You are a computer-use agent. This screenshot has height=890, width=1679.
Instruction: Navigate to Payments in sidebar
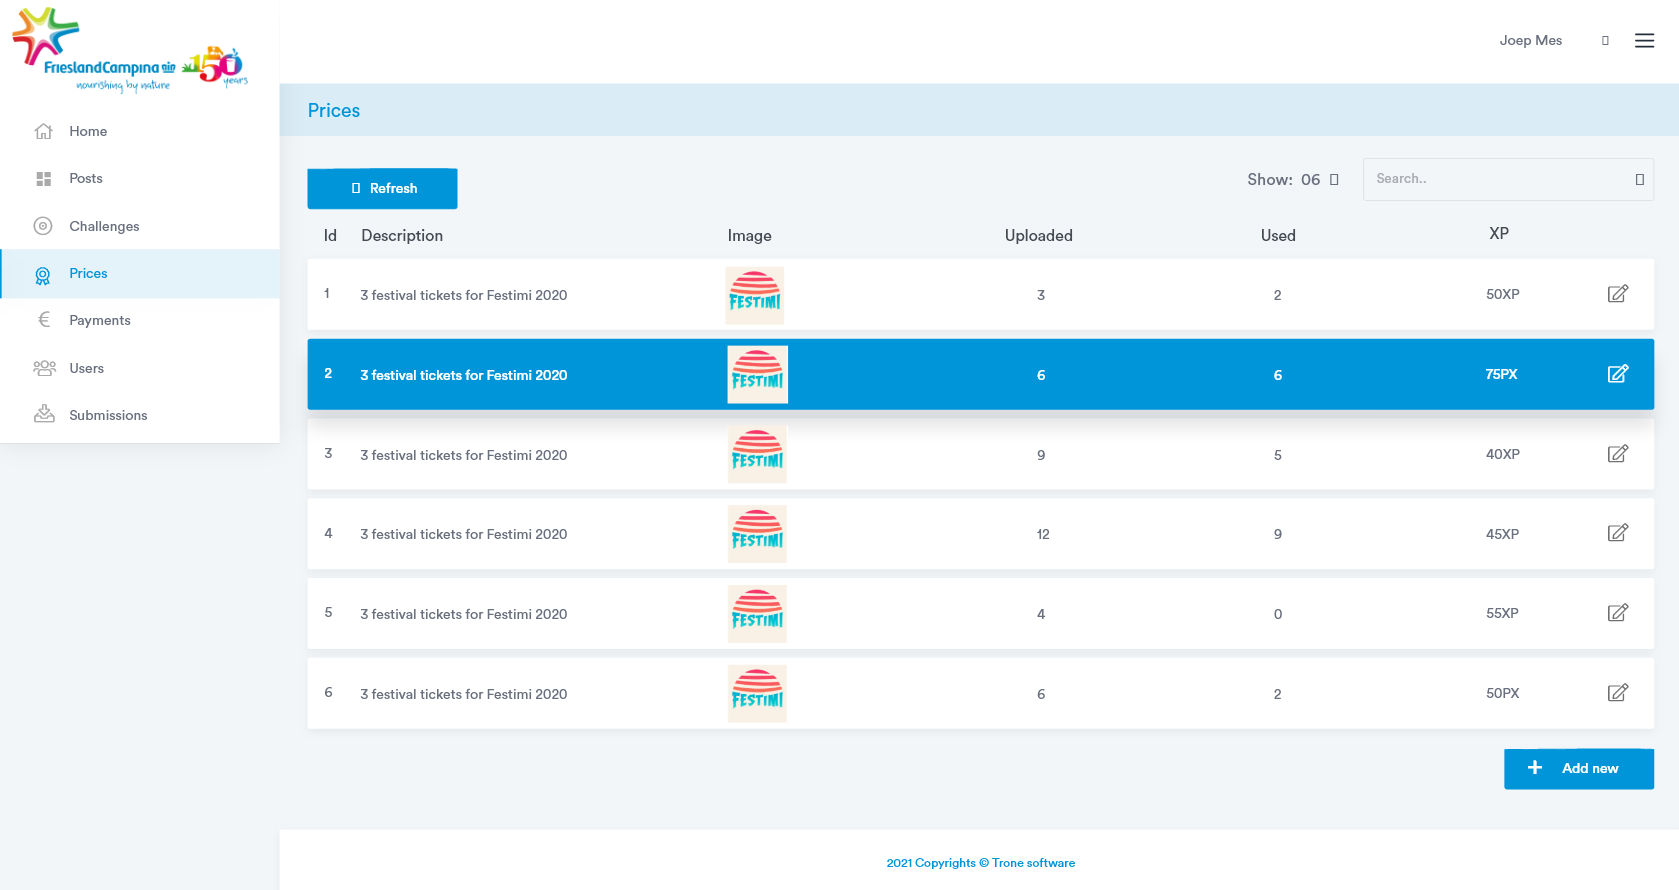pos(100,320)
